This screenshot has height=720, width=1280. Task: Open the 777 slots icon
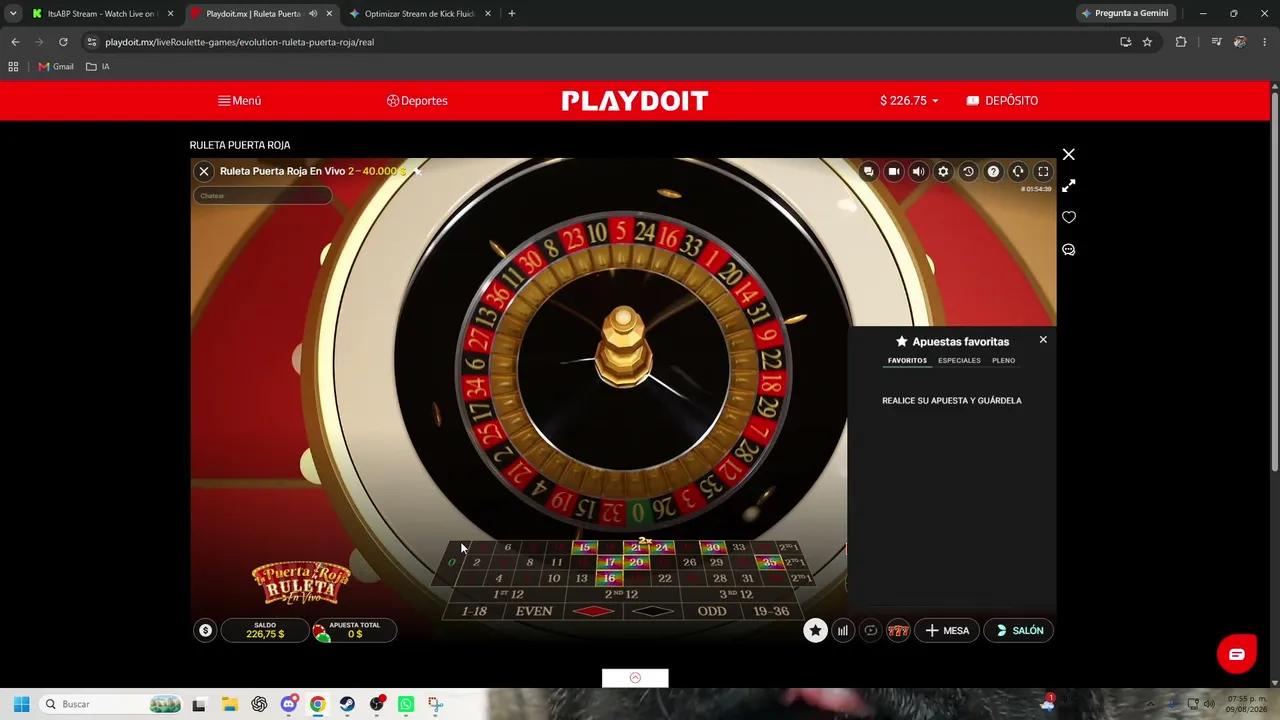(x=898, y=631)
